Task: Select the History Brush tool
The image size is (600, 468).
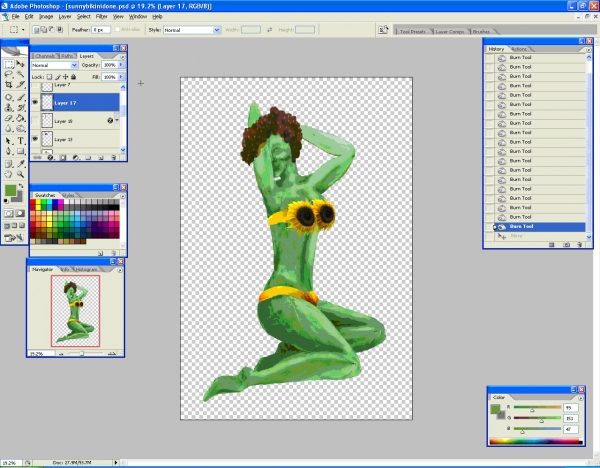Action: 21,108
